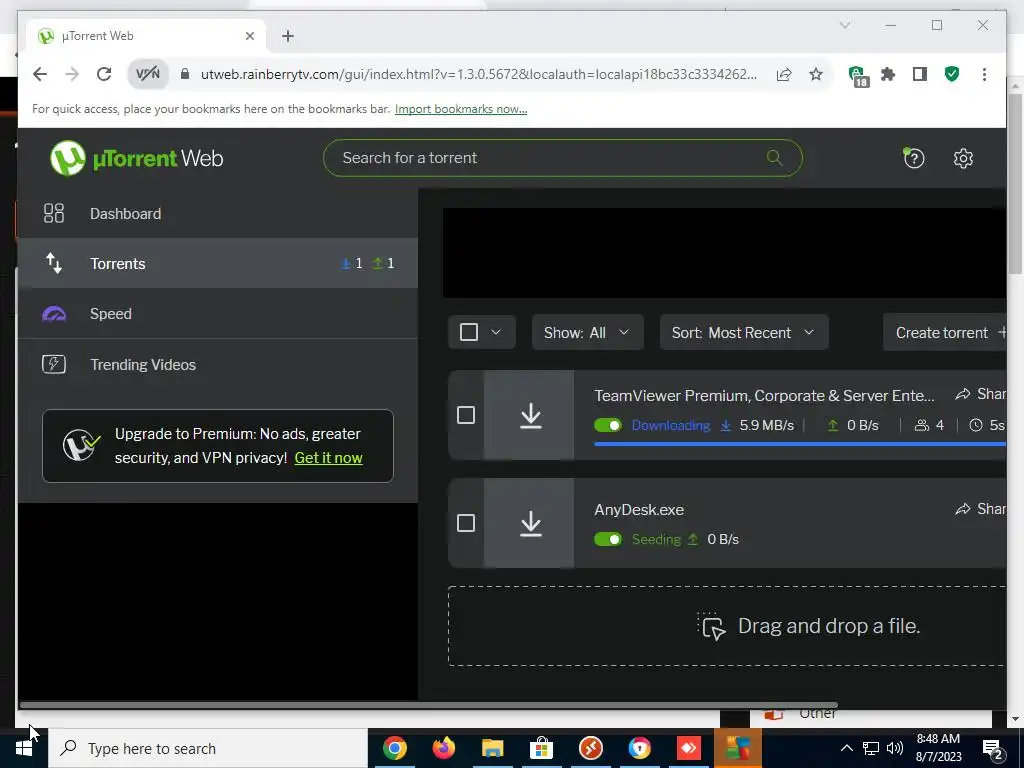Open the AnyDesk icon in the taskbar
This screenshot has width=1024, height=768.
688,748
